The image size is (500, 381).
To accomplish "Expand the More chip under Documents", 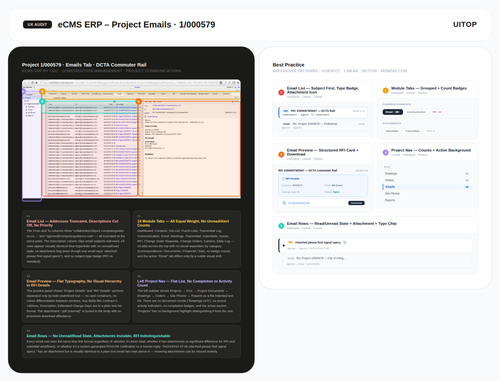I will pos(430,131).
